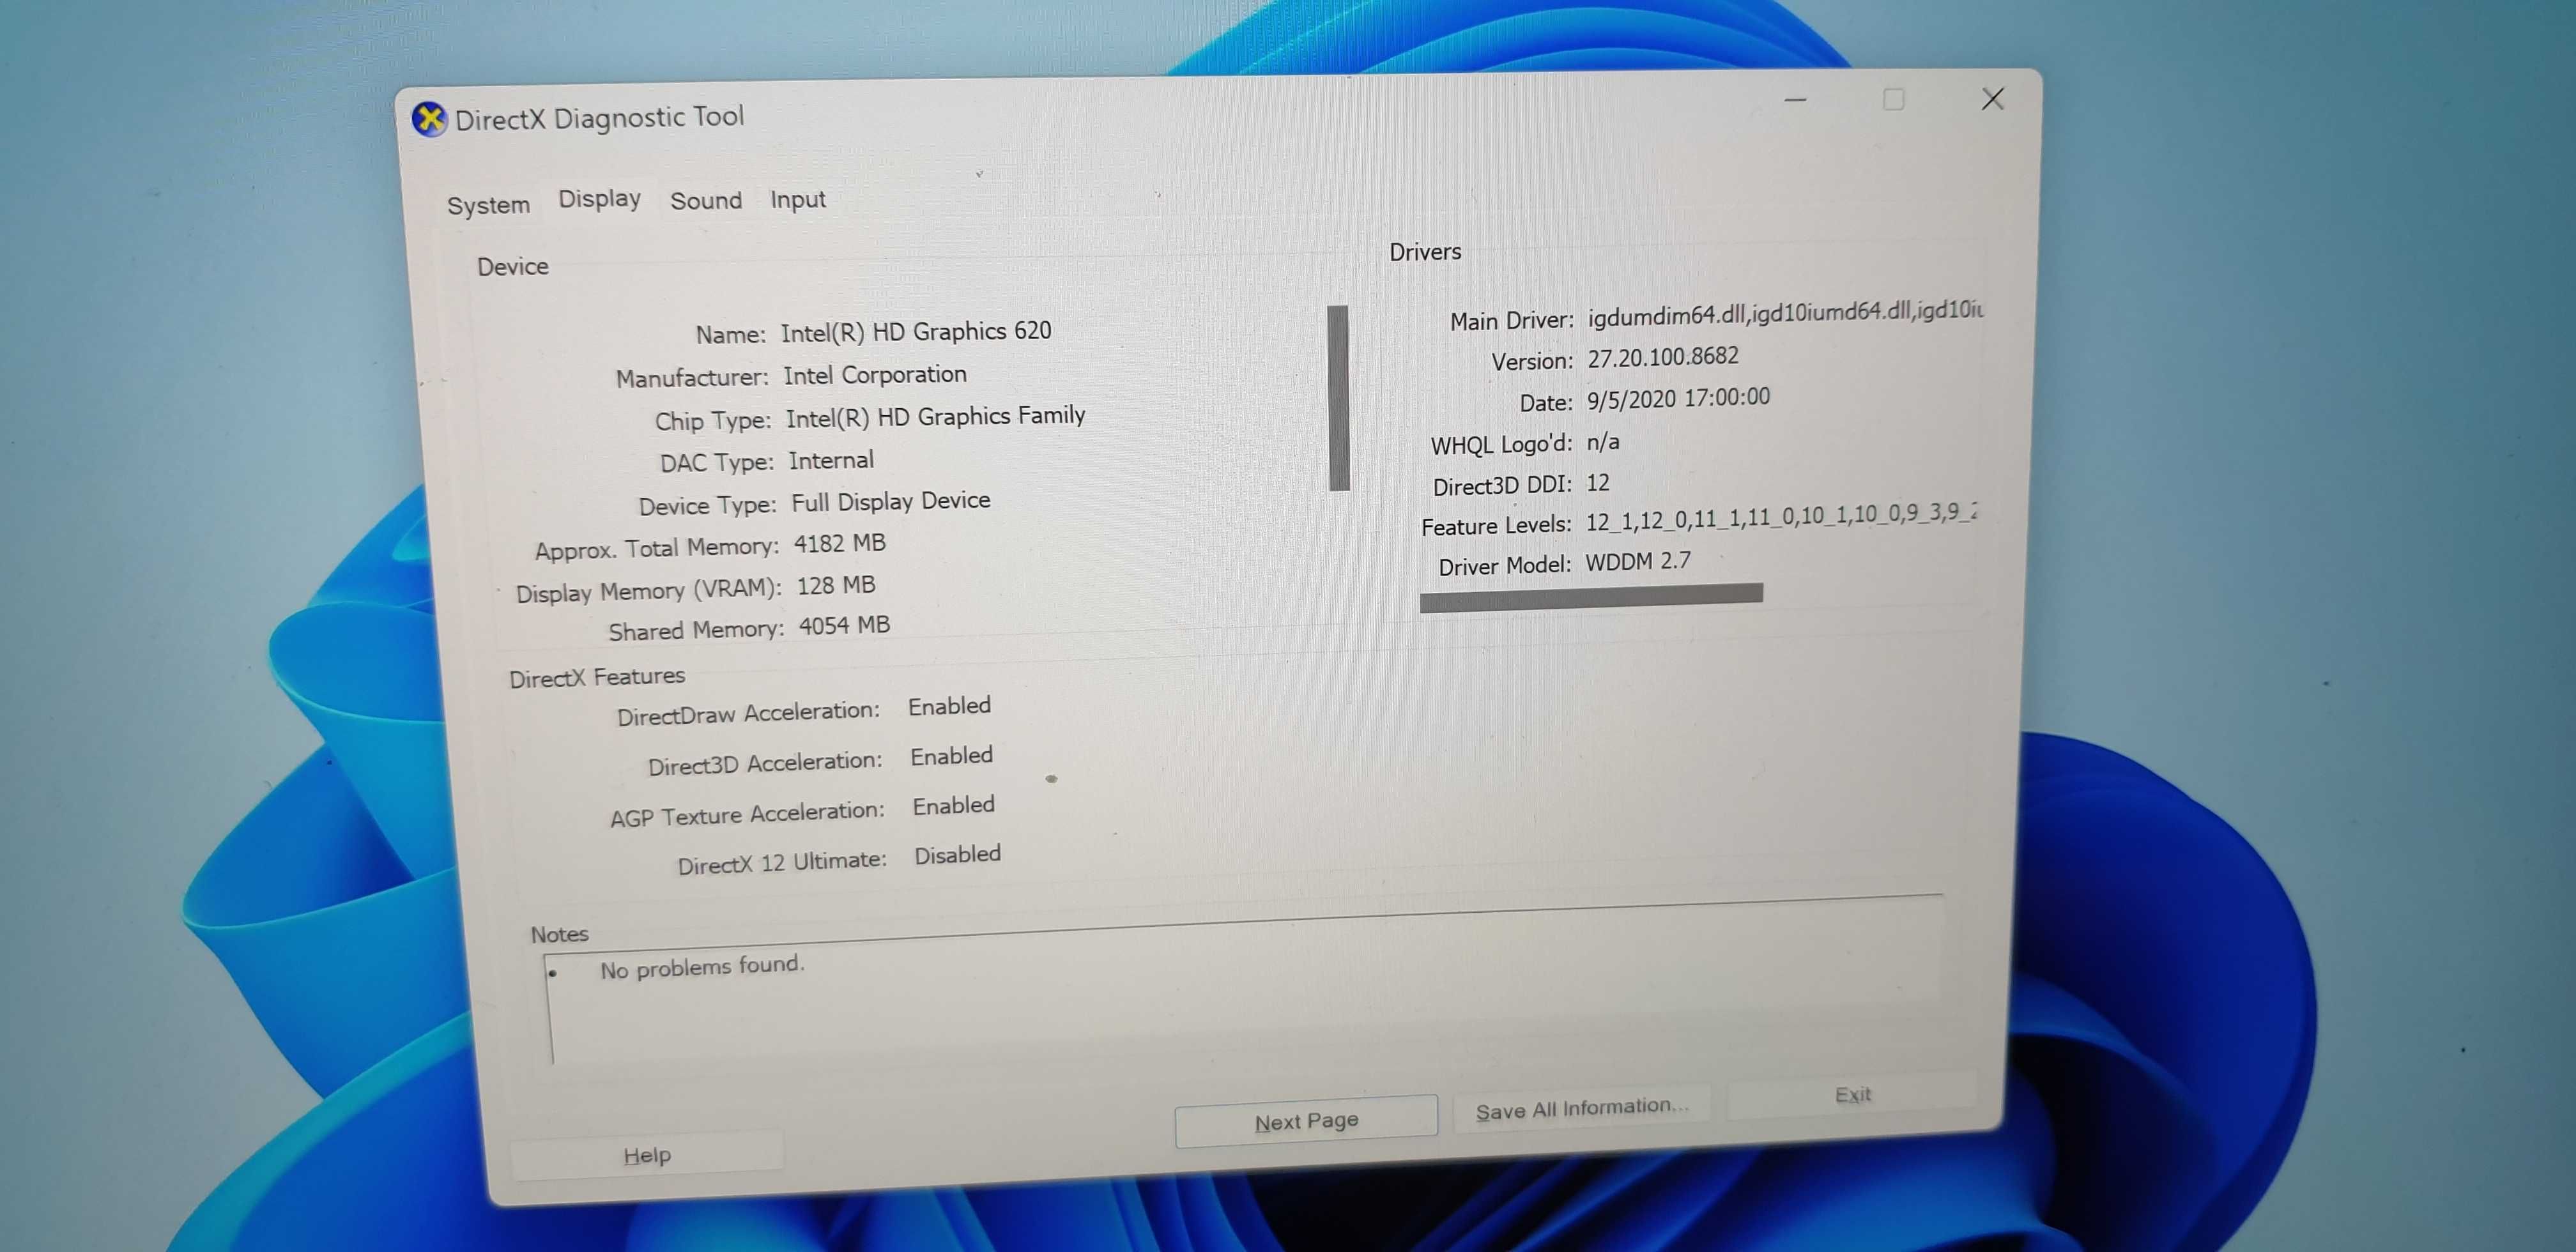Click the DirectX Diagnostic Tool title icon

tap(430, 120)
